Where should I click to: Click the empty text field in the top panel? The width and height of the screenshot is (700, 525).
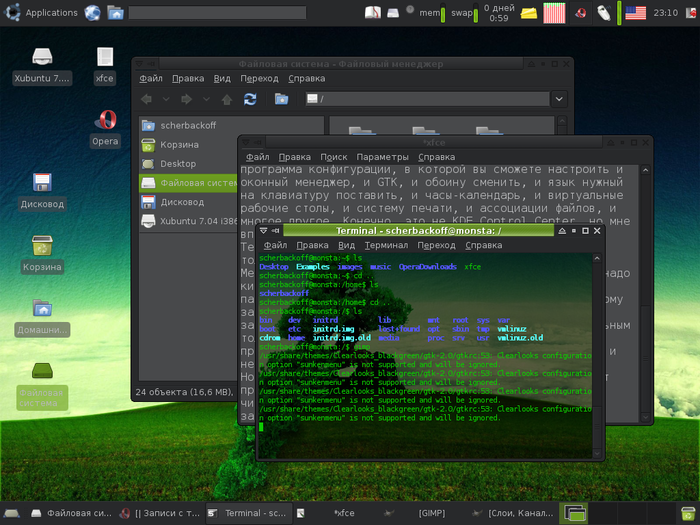217,12
